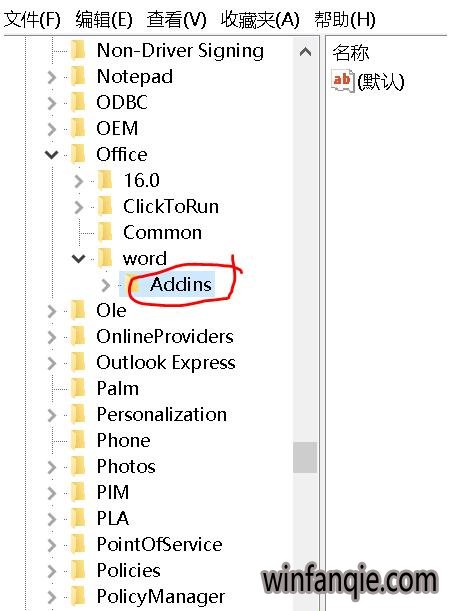Click the 16.0 folder icon
Screen dimensions: 453x611
[x=105, y=180]
